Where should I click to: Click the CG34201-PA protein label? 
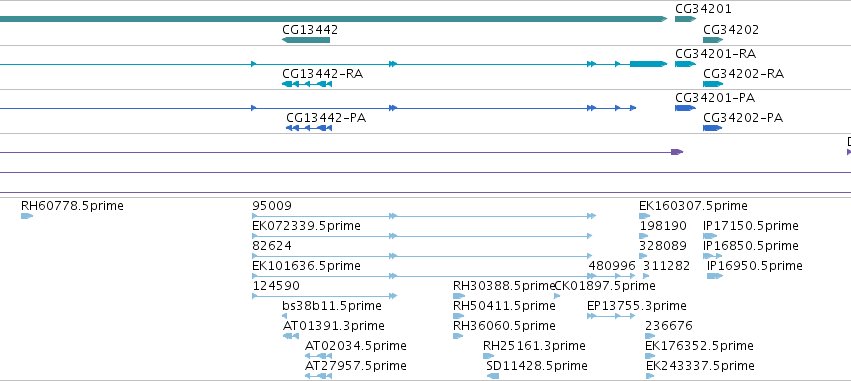715,98
